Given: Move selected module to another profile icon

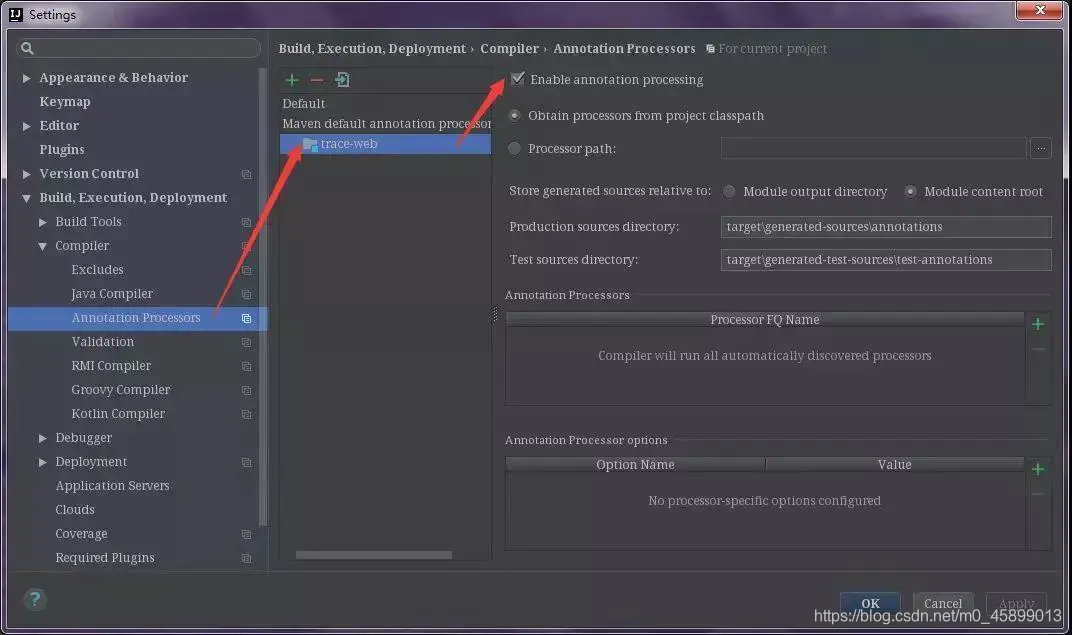Looking at the screenshot, I should point(342,80).
